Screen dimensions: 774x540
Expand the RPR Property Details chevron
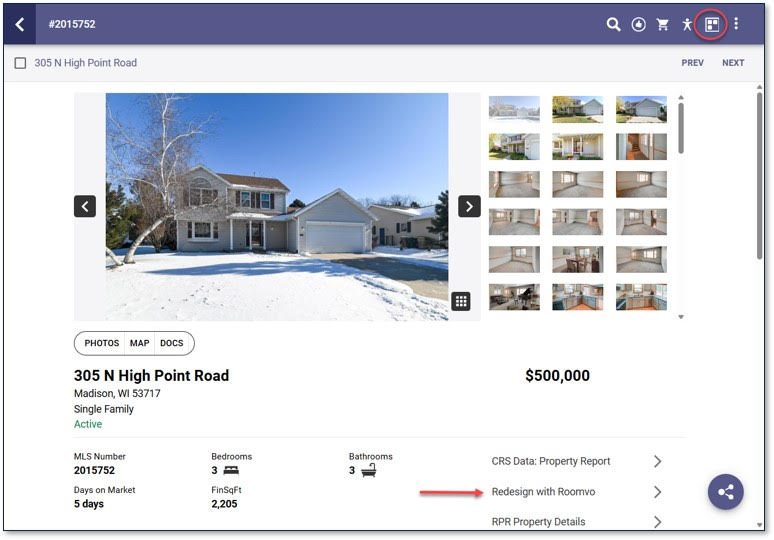pos(657,522)
